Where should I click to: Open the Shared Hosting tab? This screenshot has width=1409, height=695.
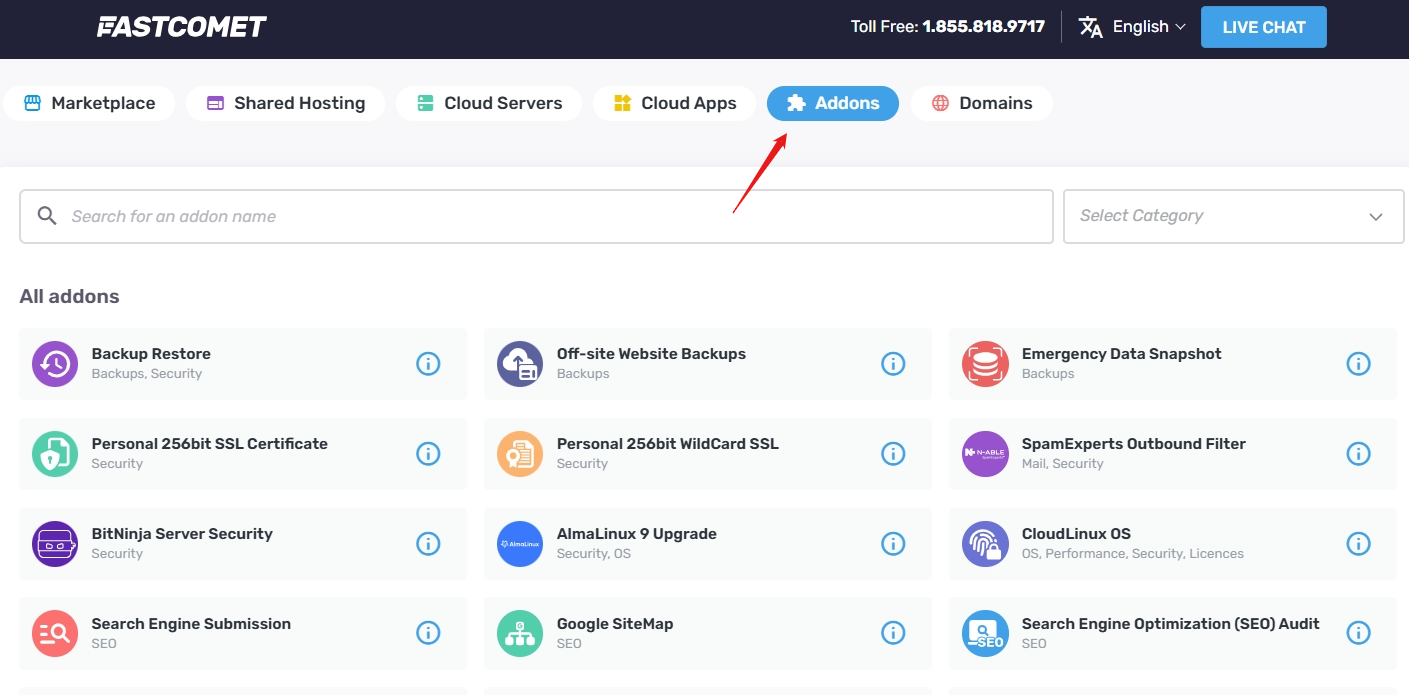pos(285,103)
